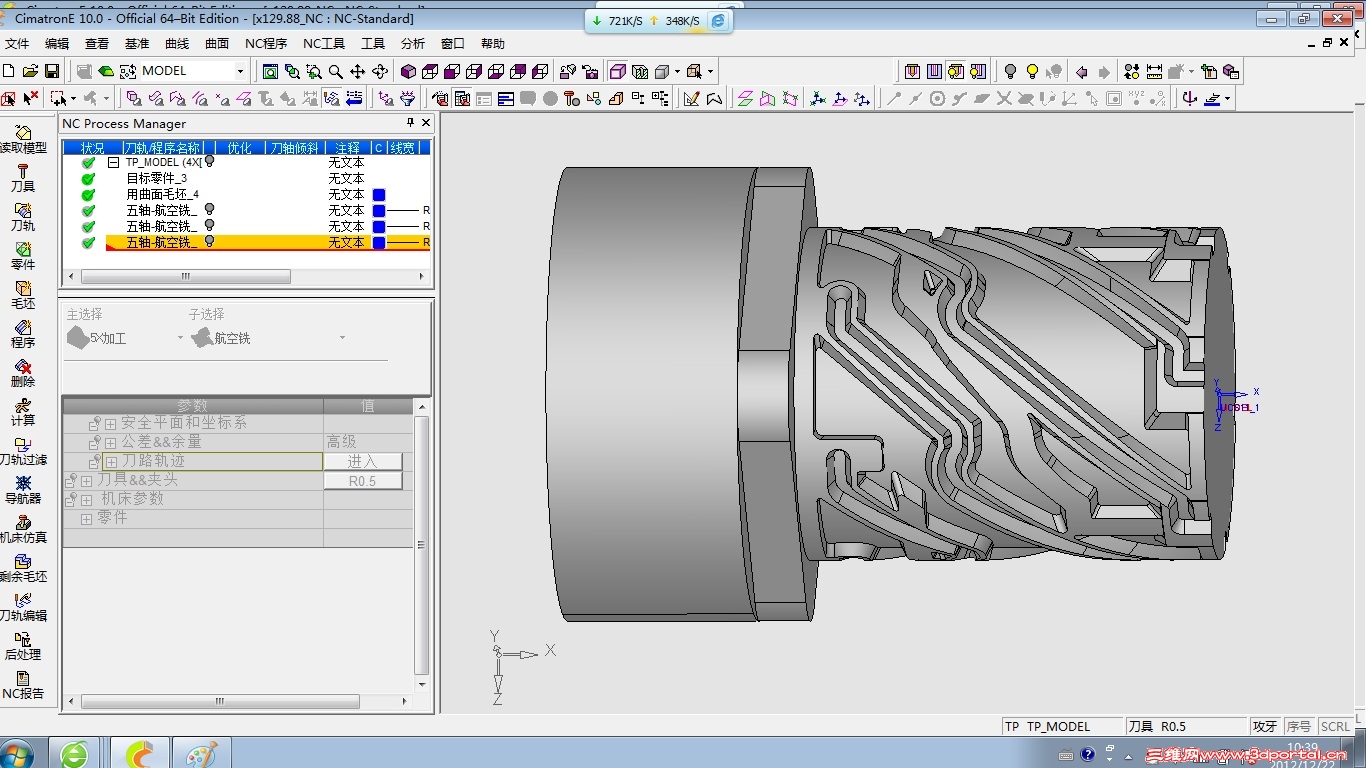The height and width of the screenshot is (768, 1366).
Task: Open the 刀具 (cutter) tool in the sidebar
Action: point(23,178)
